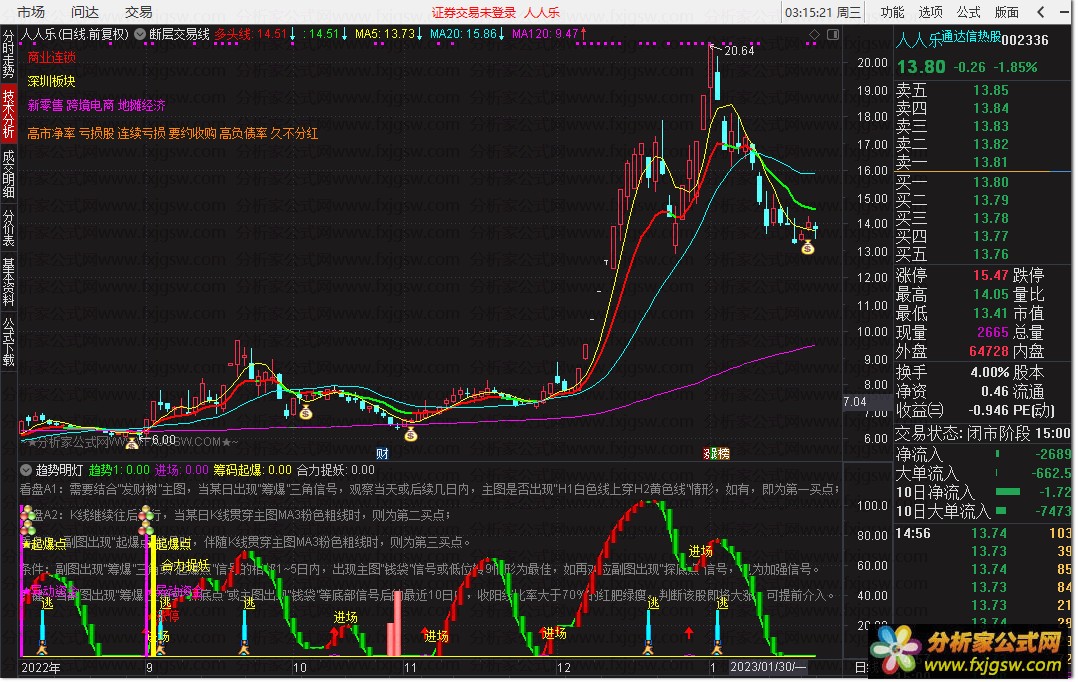Screen dimensions: 1078x682
Task: Click the 10日净流入 green bar
Action: (x=1008, y=492)
